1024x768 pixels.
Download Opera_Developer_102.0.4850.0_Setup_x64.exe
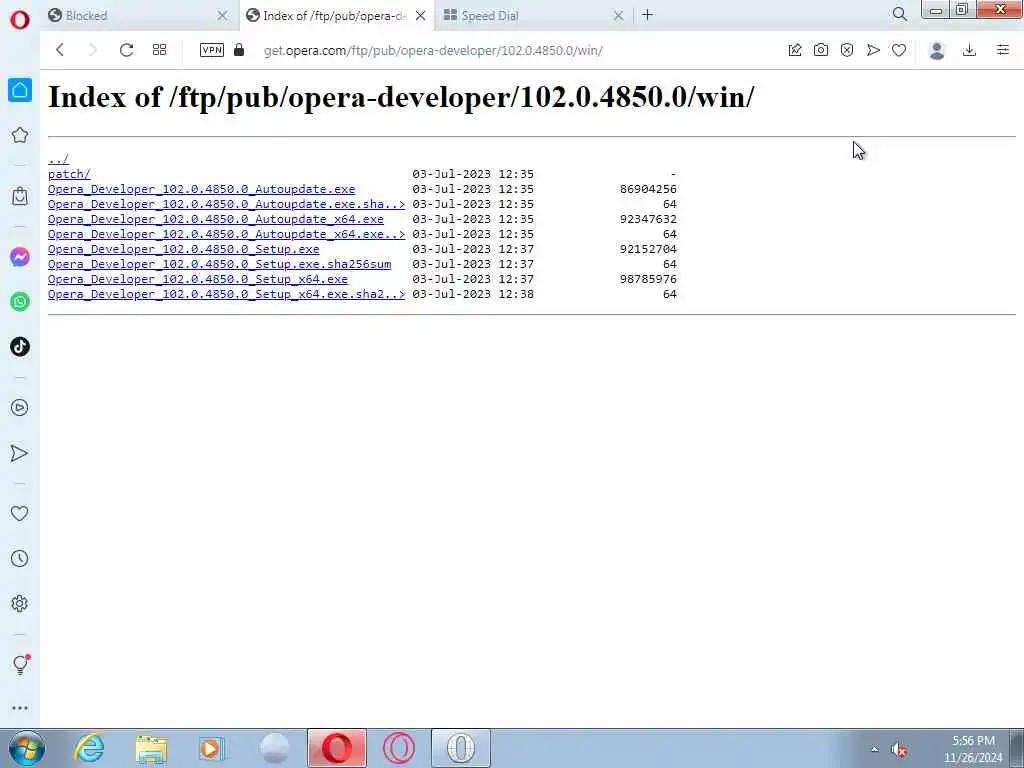(x=198, y=280)
